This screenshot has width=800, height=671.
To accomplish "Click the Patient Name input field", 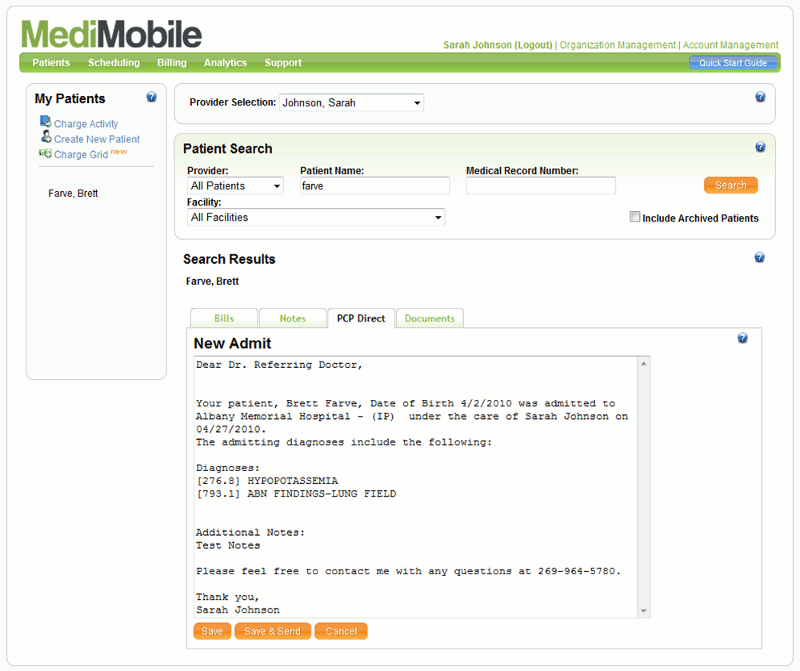I will point(374,186).
